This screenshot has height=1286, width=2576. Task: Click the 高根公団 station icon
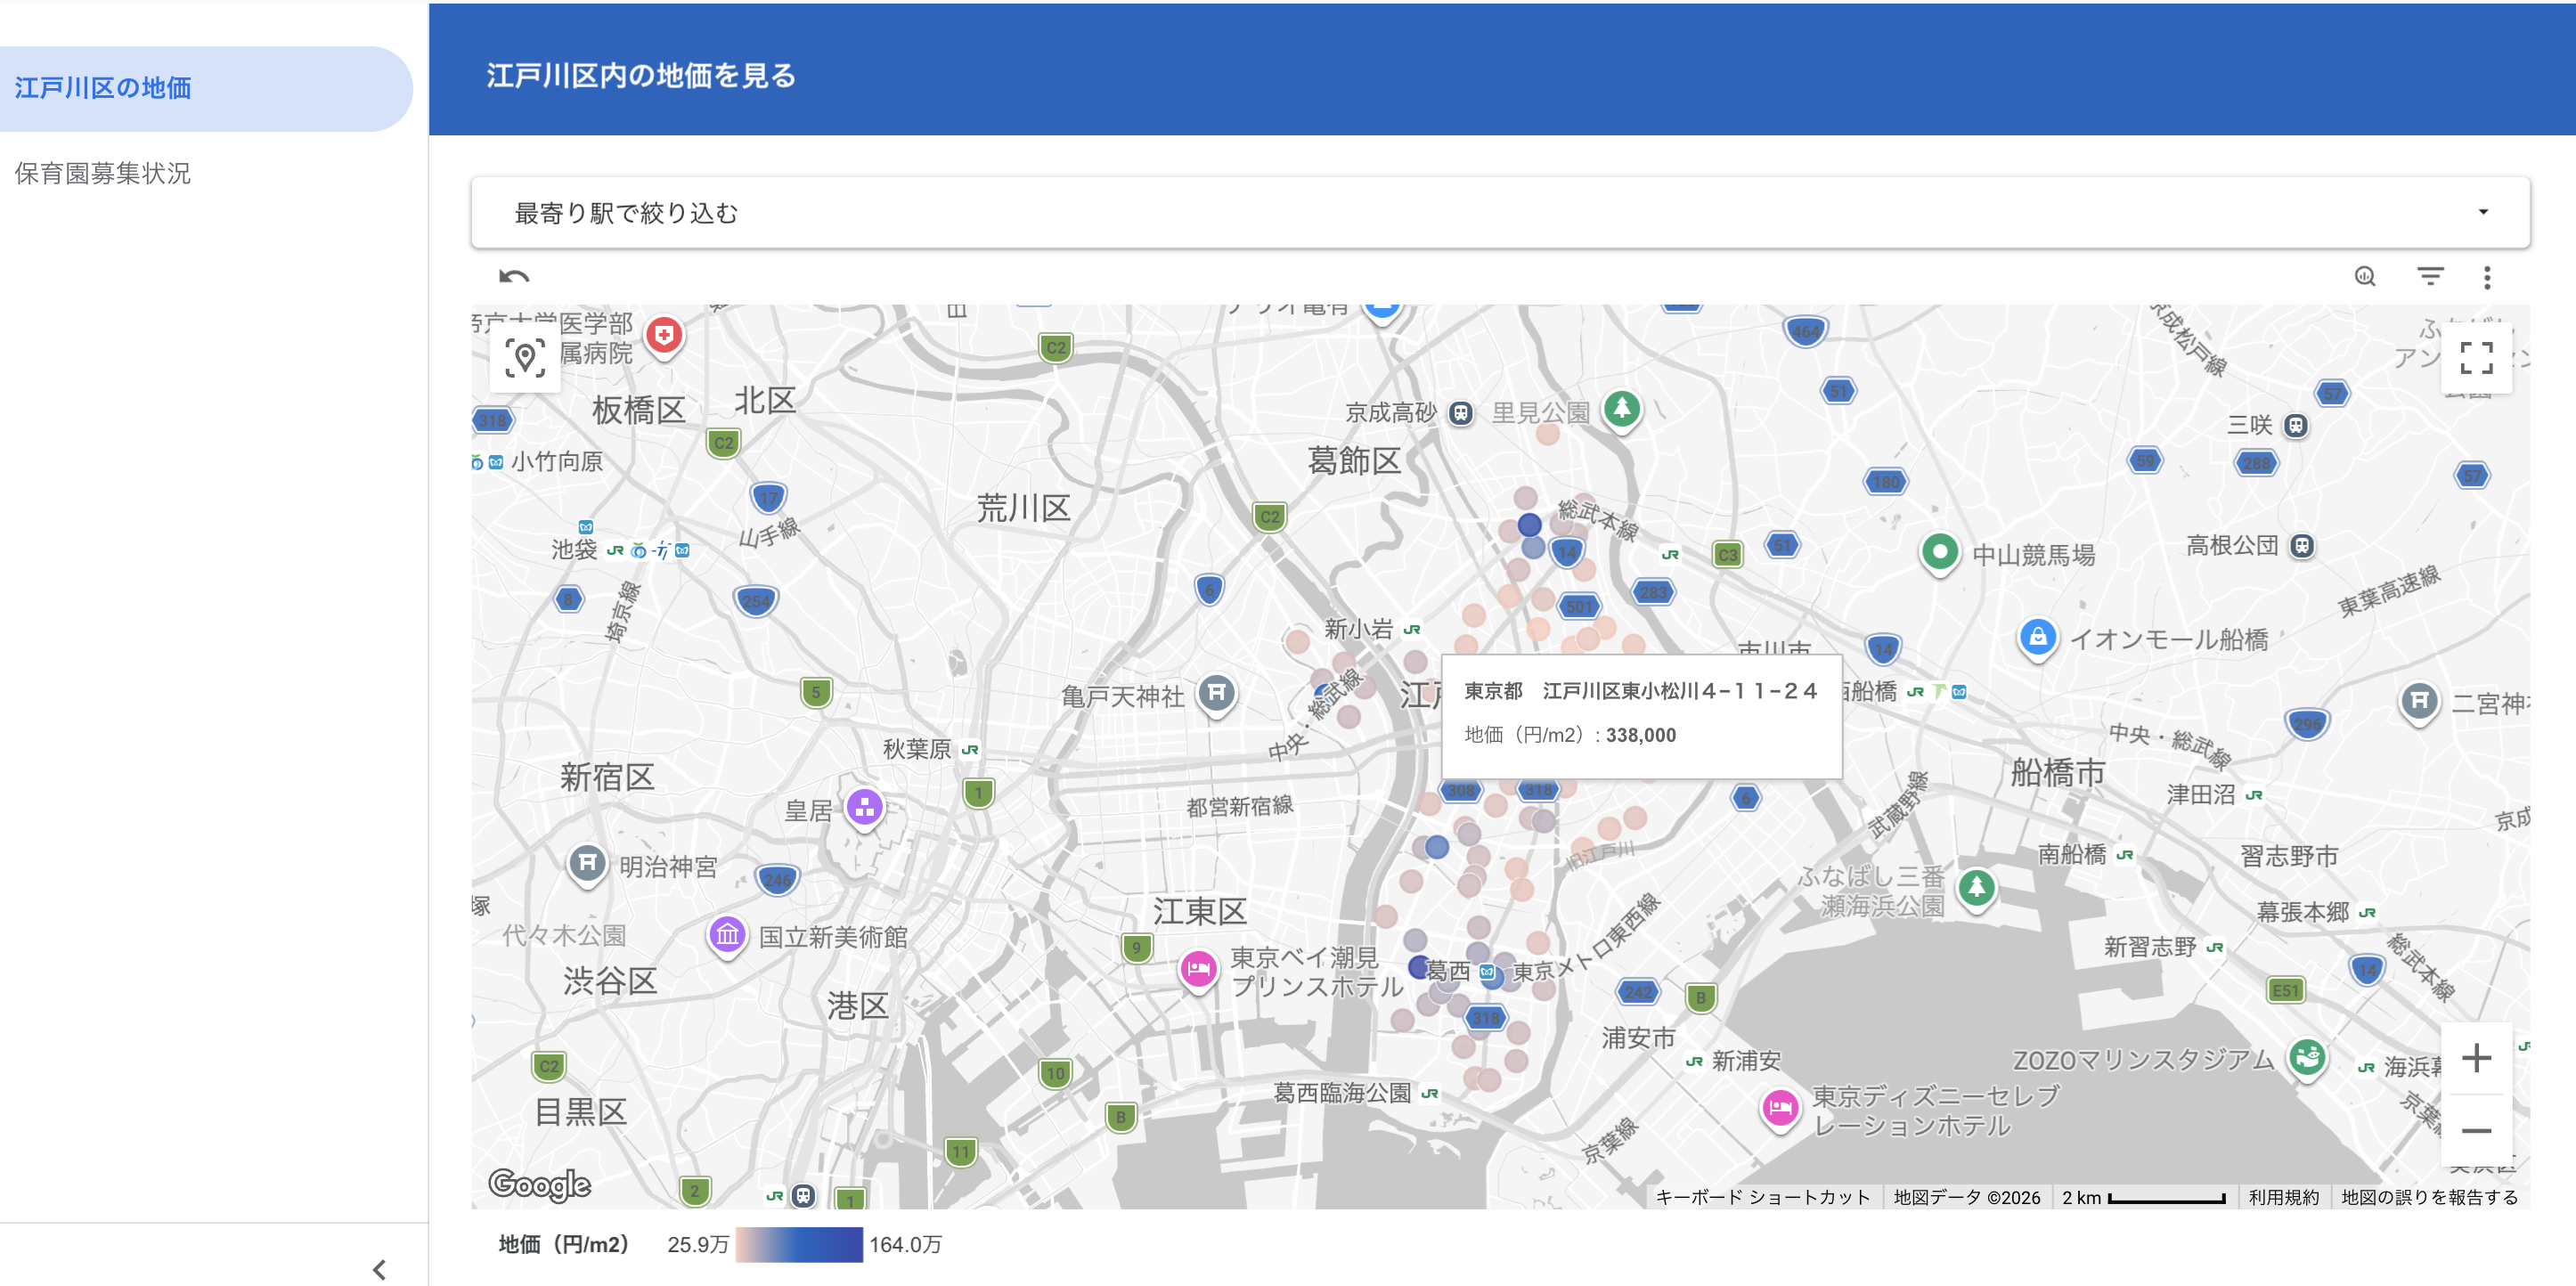[2302, 546]
